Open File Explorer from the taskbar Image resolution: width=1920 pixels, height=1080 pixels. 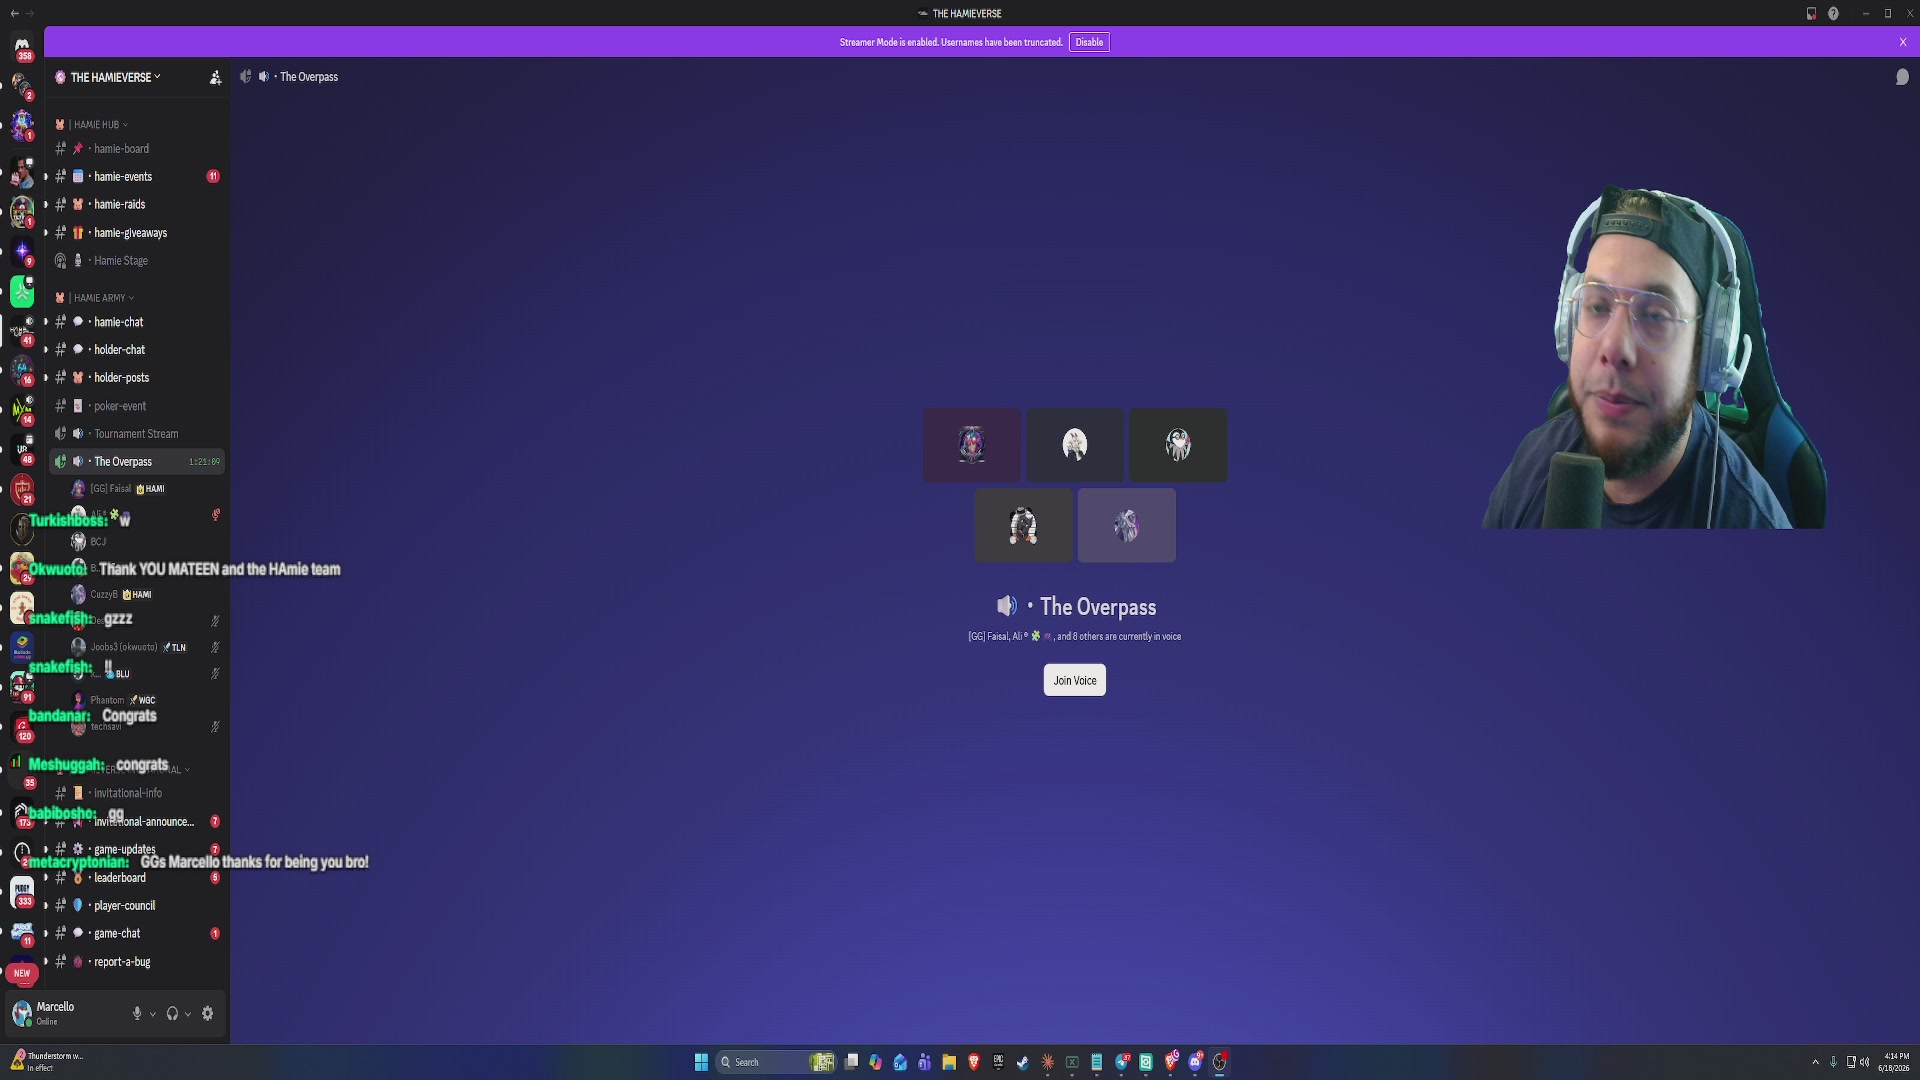pyautogui.click(x=949, y=1062)
